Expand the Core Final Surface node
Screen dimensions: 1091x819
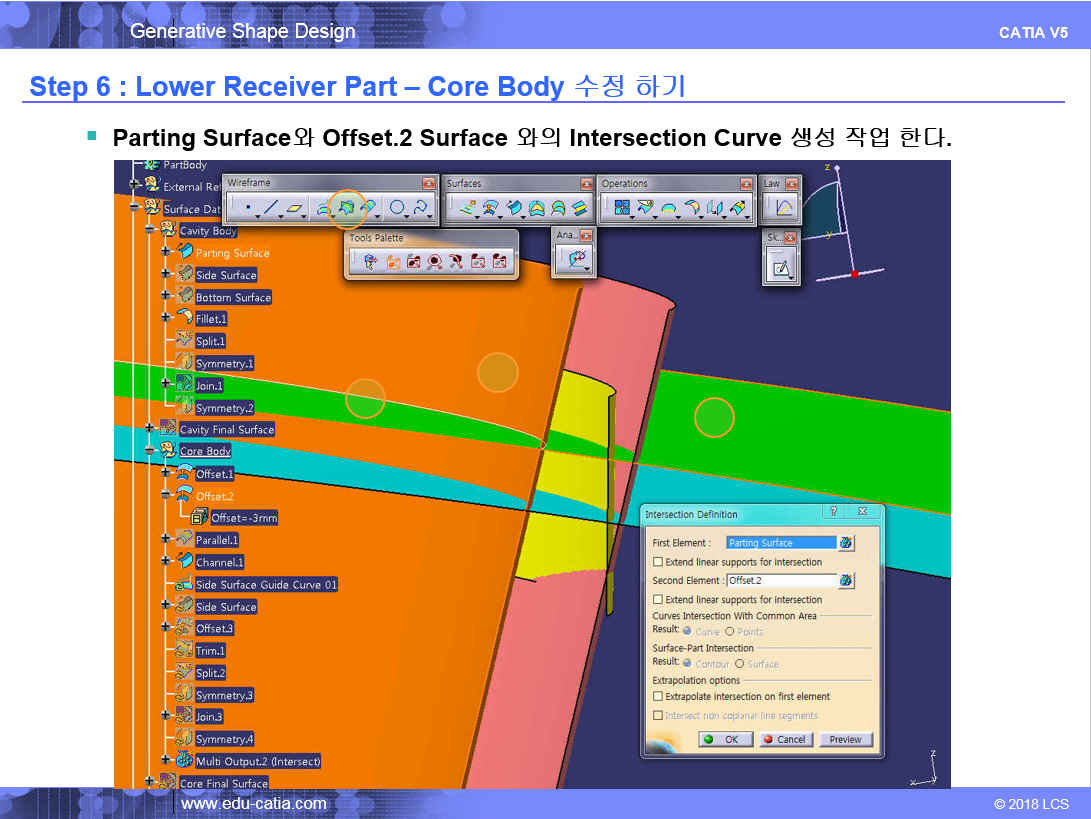[x=150, y=782]
